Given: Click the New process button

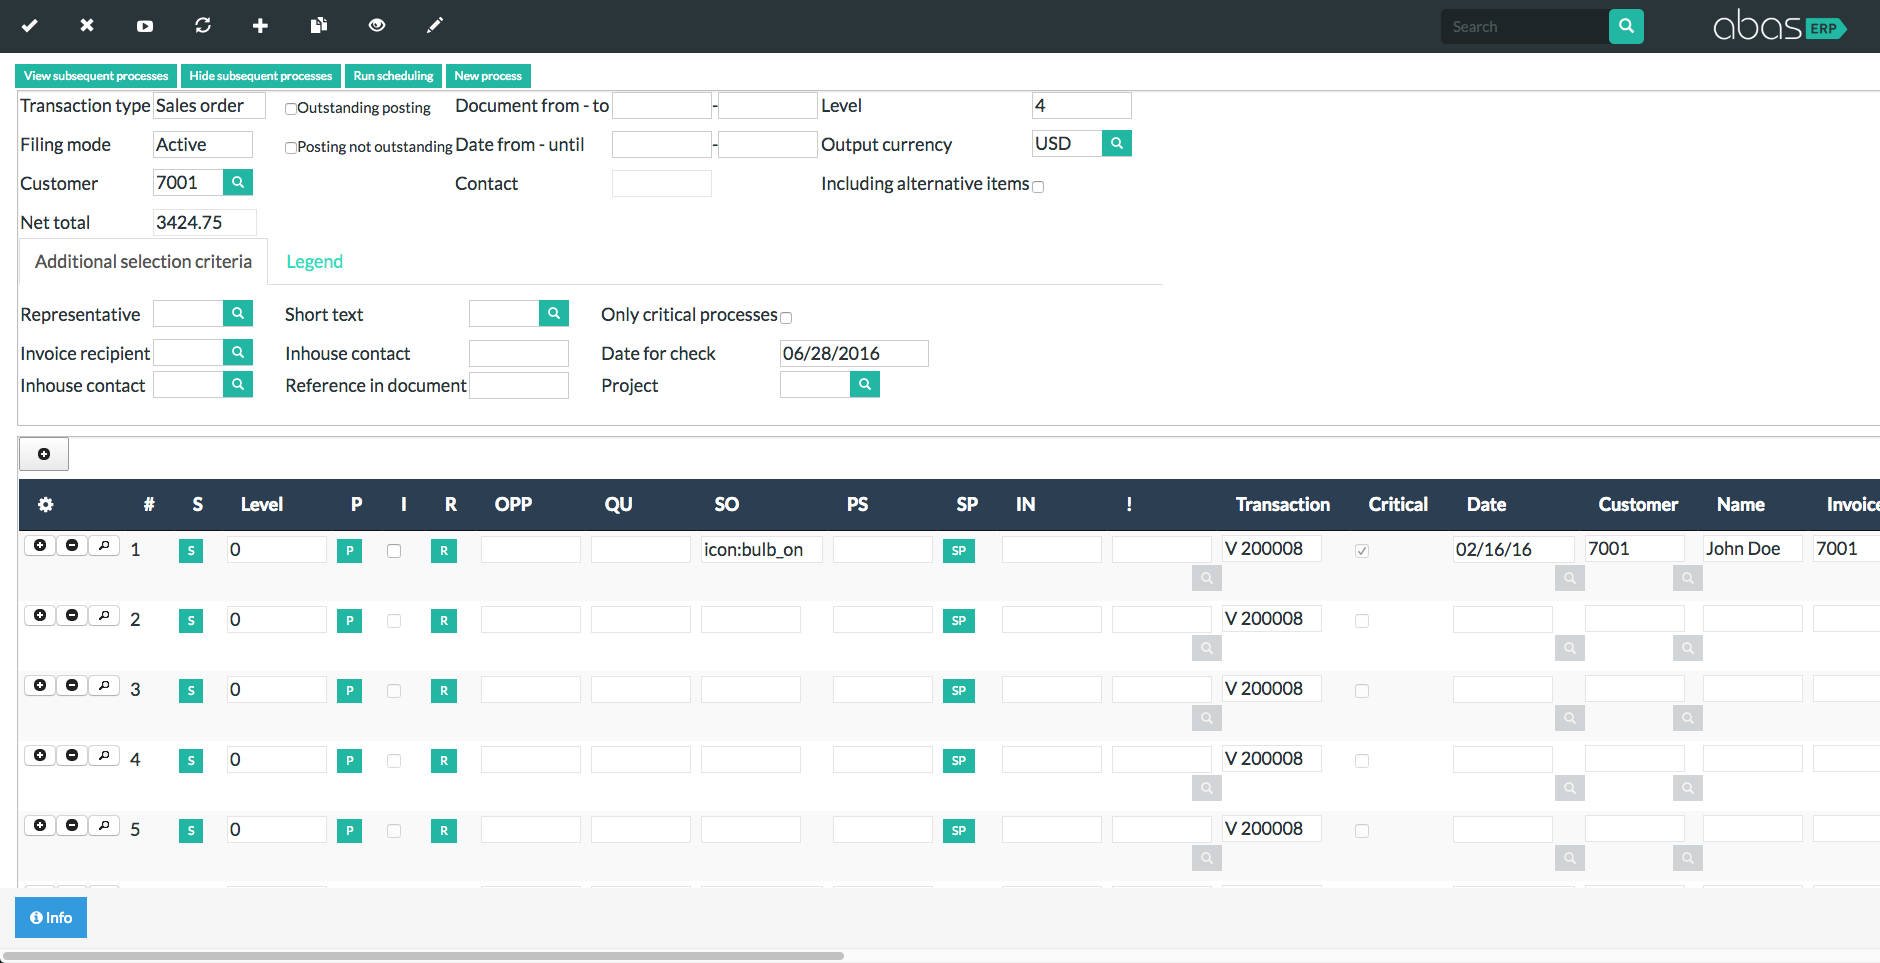Looking at the screenshot, I should tap(488, 75).
